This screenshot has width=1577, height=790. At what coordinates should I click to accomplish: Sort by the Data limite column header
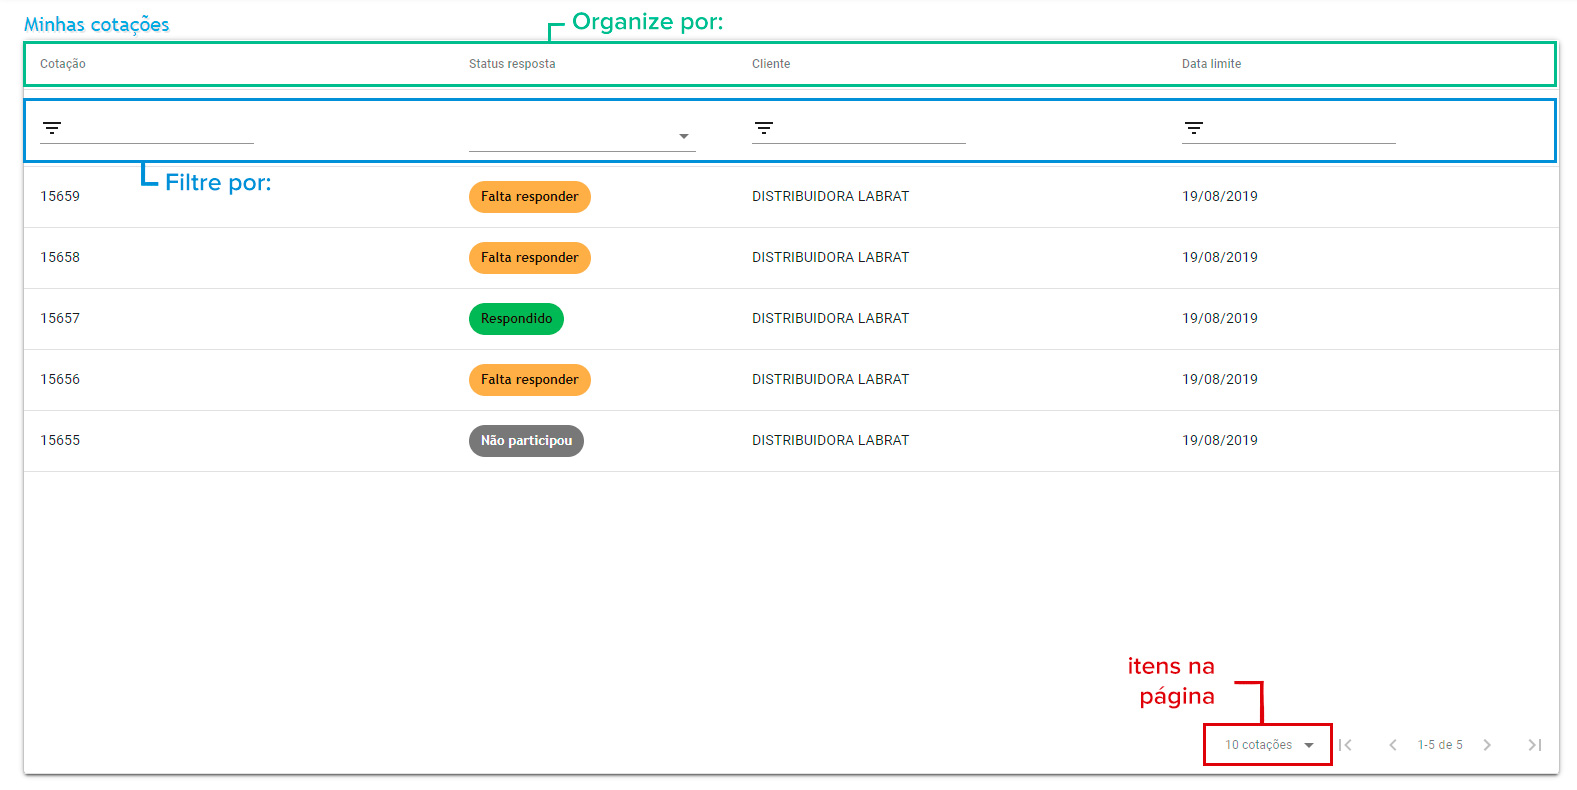[x=1211, y=64]
